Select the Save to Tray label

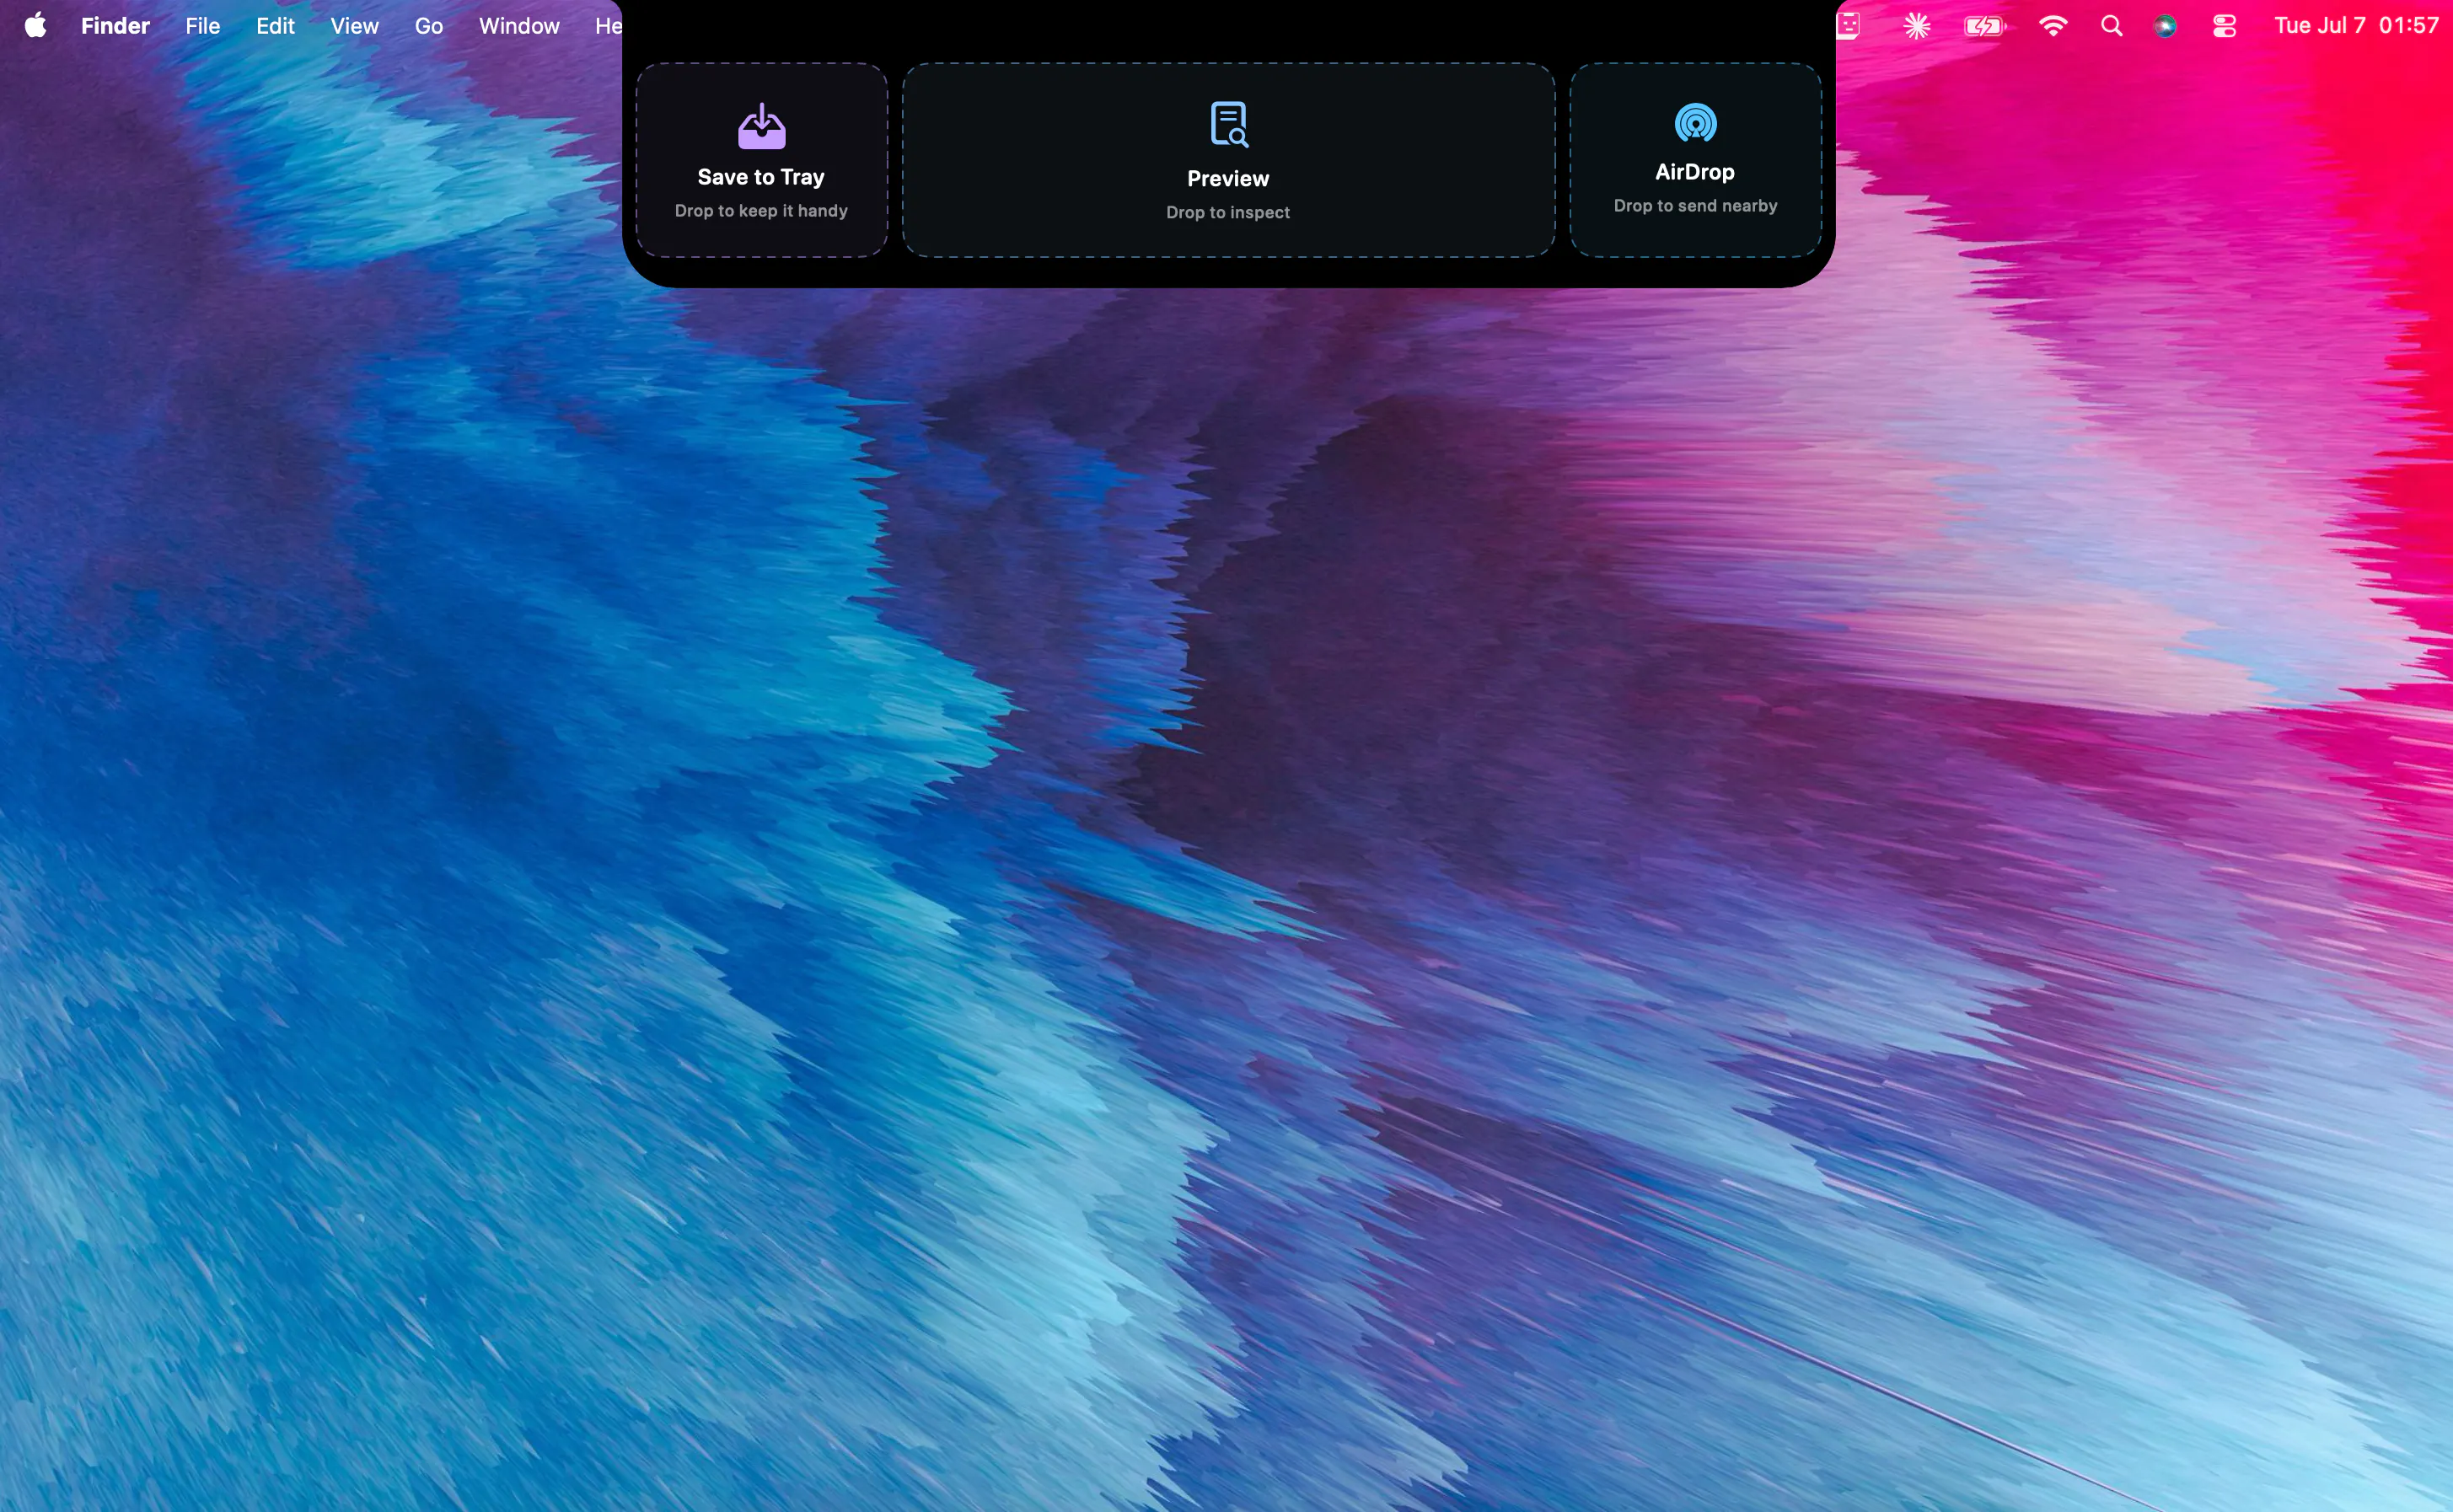(x=761, y=177)
